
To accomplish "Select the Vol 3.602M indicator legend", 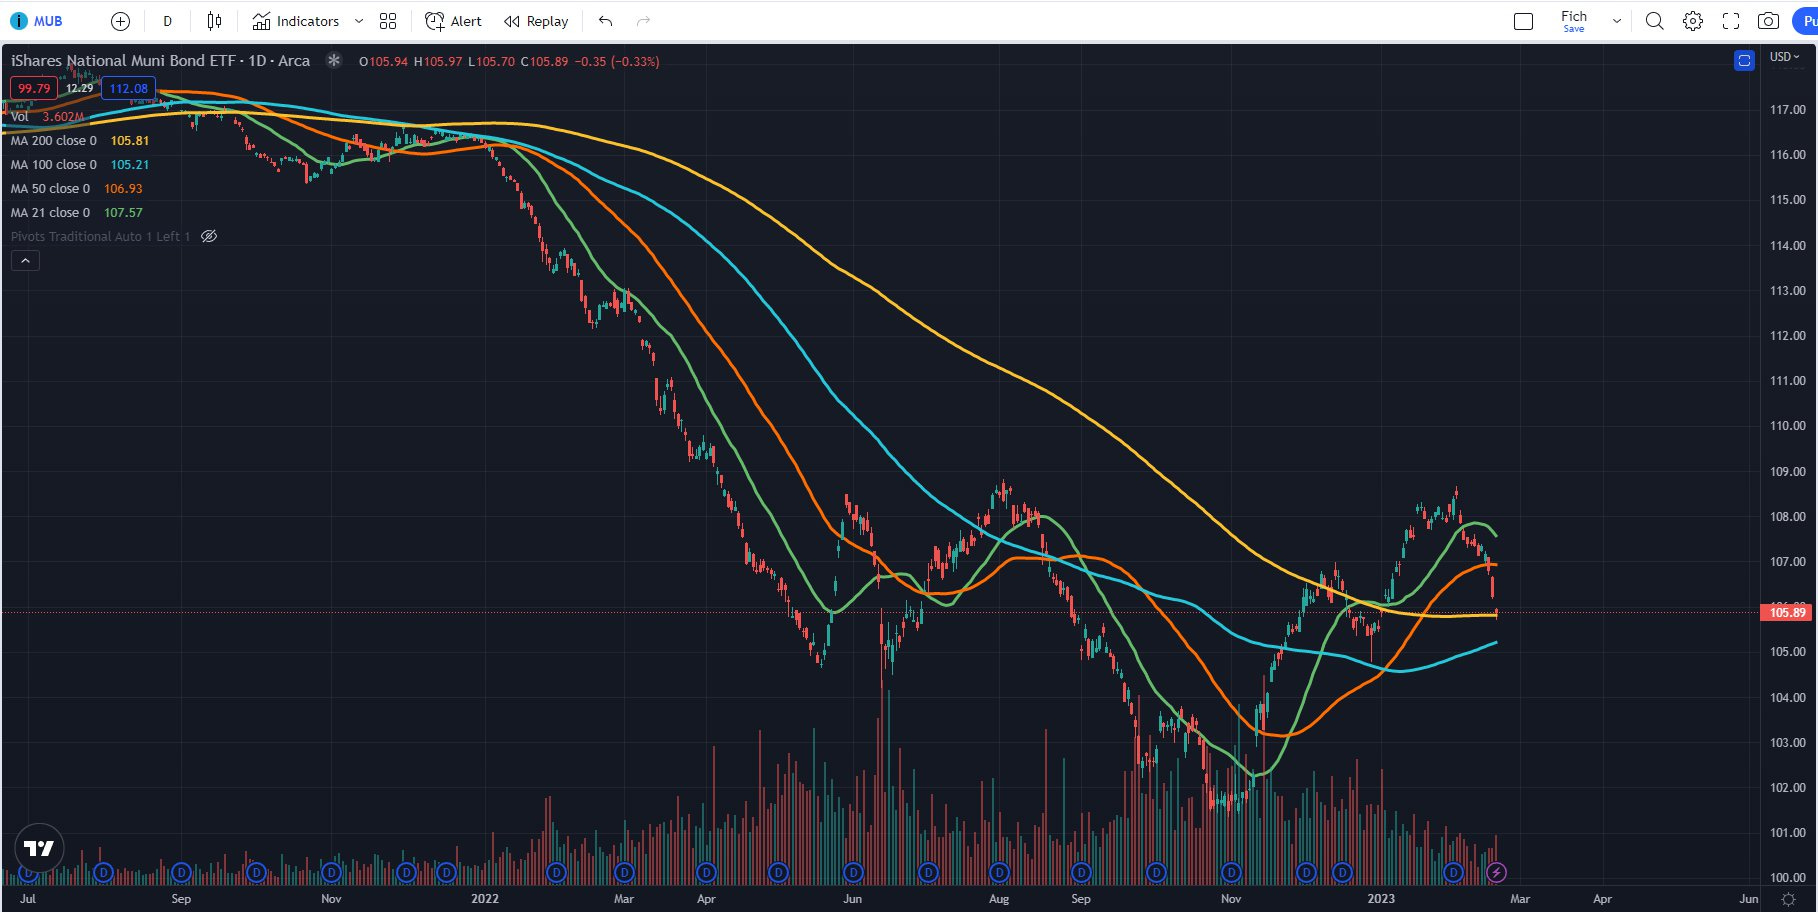I will (48, 117).
